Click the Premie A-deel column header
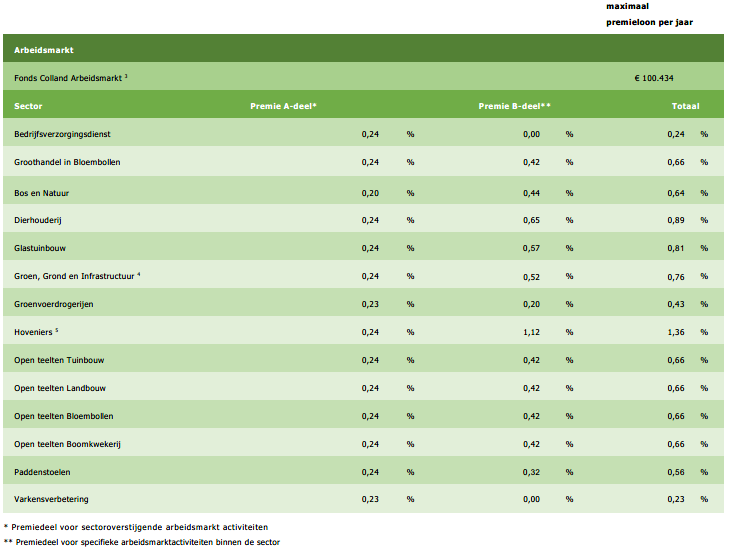Screen dimensions: 730x548 283,105
